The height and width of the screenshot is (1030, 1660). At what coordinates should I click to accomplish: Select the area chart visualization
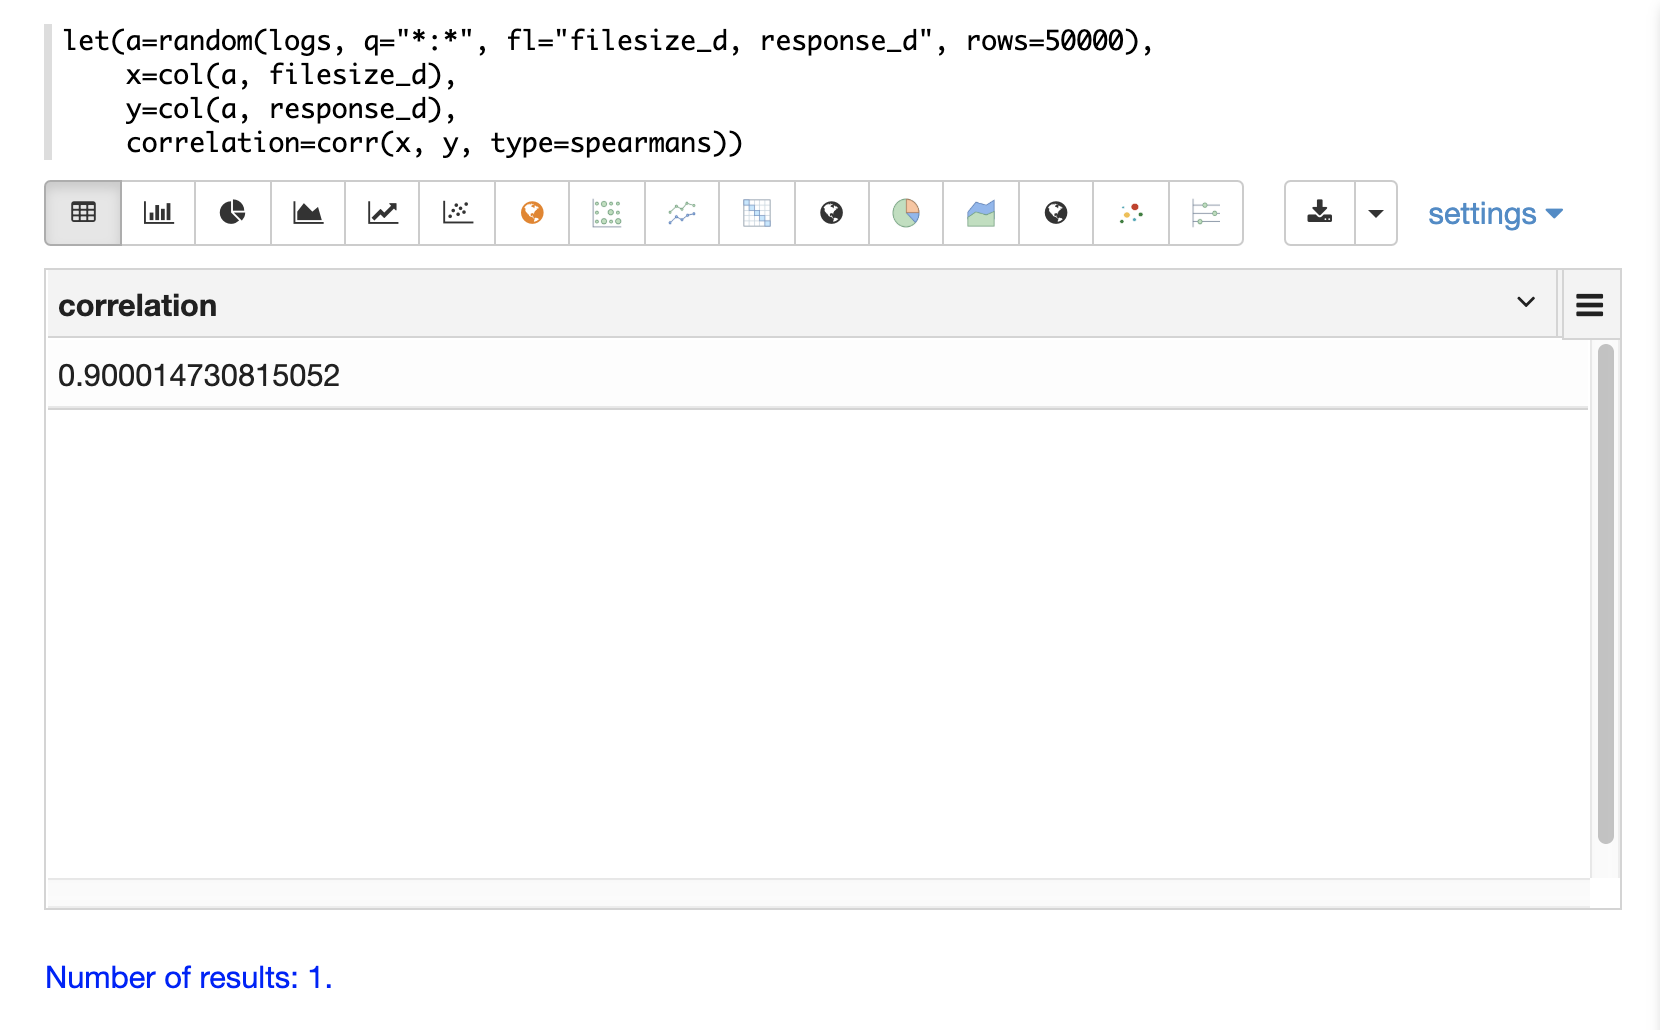coord(308,213)
